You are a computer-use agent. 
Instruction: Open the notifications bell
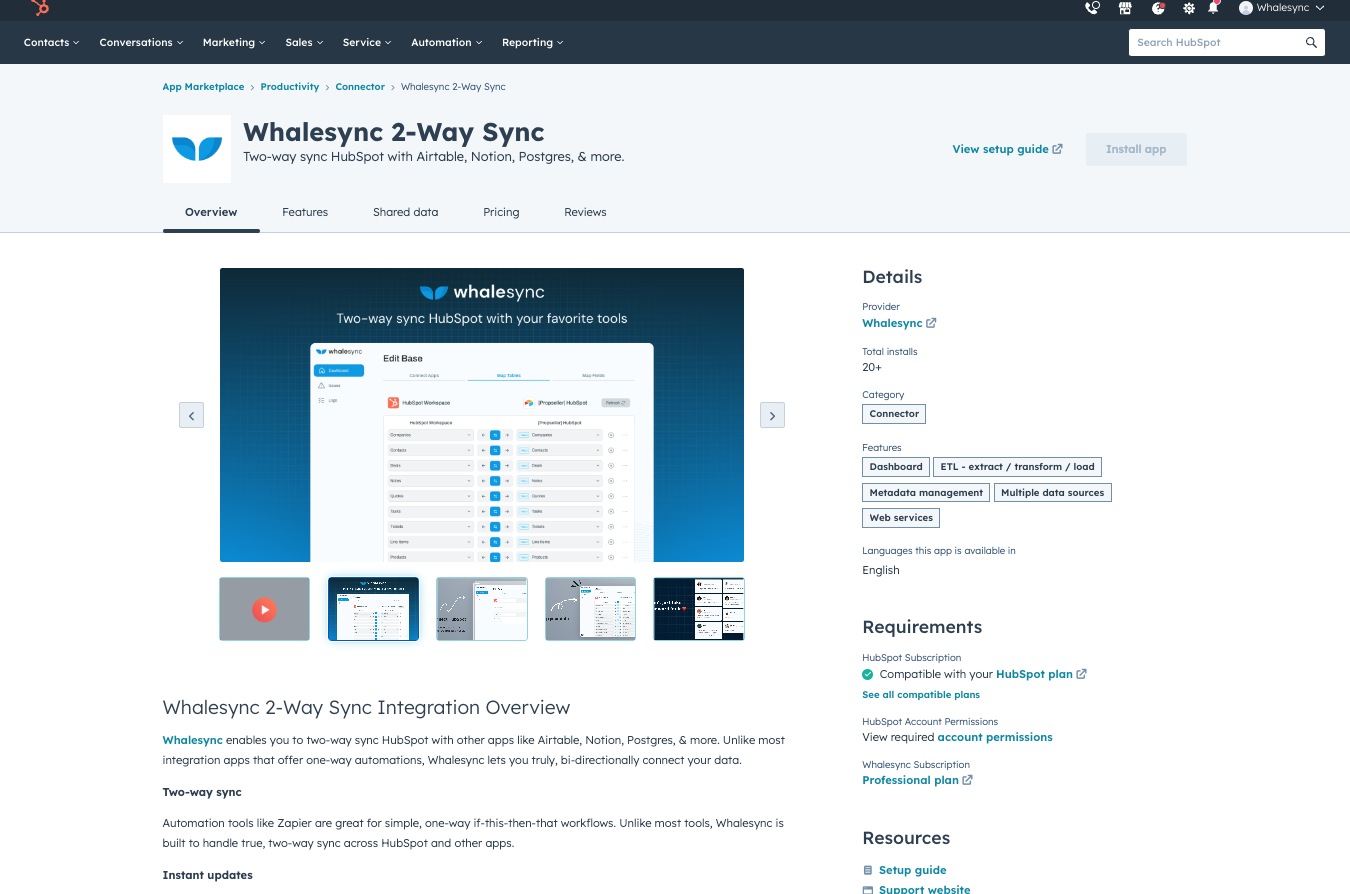[x=1214, y=8]
